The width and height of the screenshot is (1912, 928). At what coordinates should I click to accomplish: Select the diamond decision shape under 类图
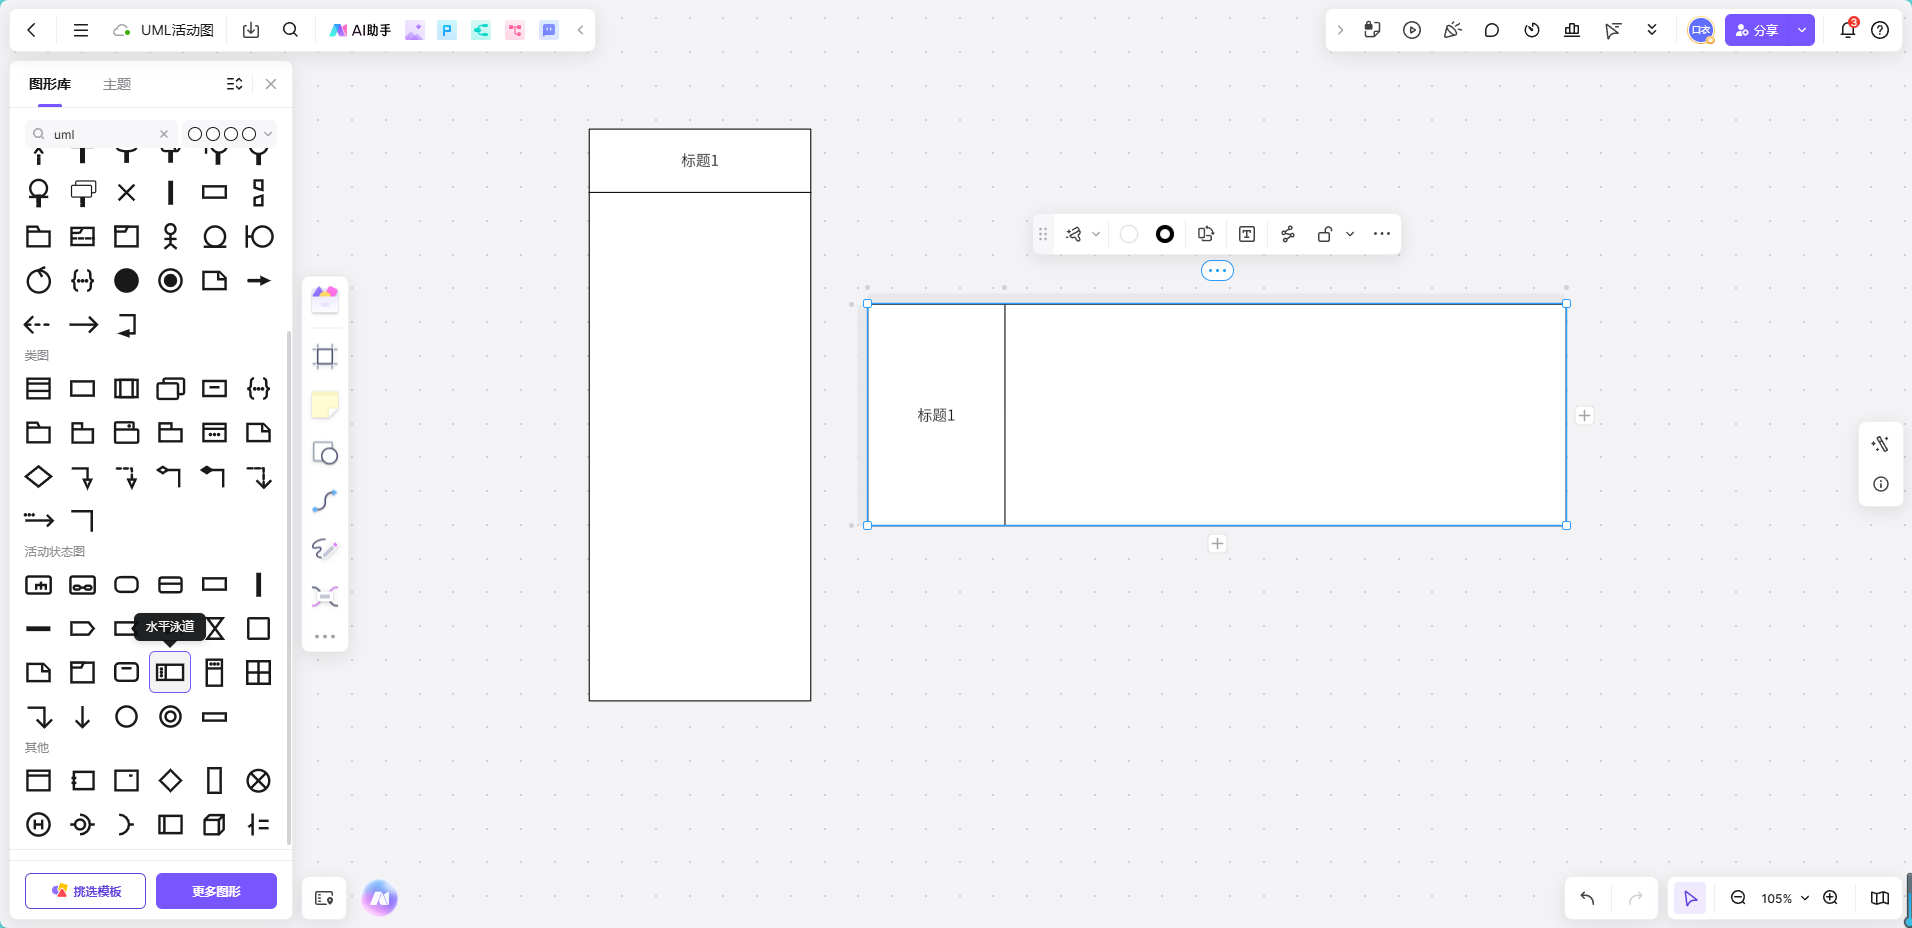coord(38,476)
